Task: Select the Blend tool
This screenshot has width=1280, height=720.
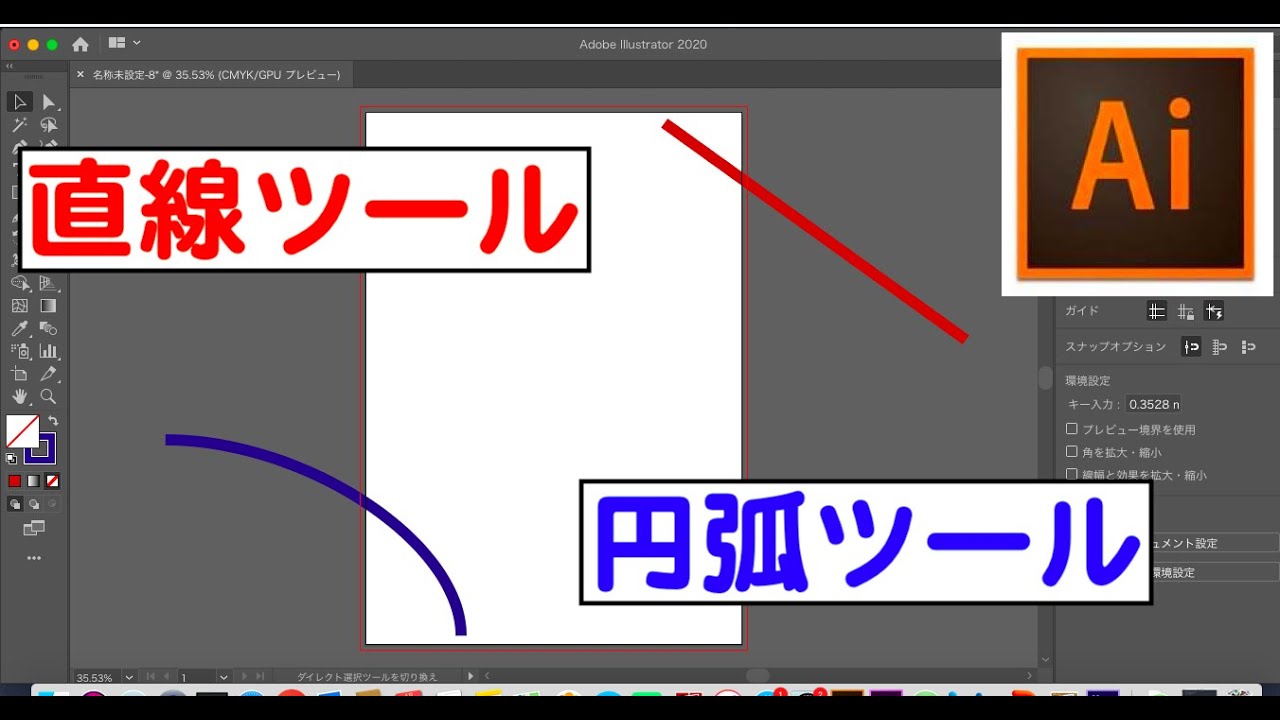Action: (x=48, y=328)
